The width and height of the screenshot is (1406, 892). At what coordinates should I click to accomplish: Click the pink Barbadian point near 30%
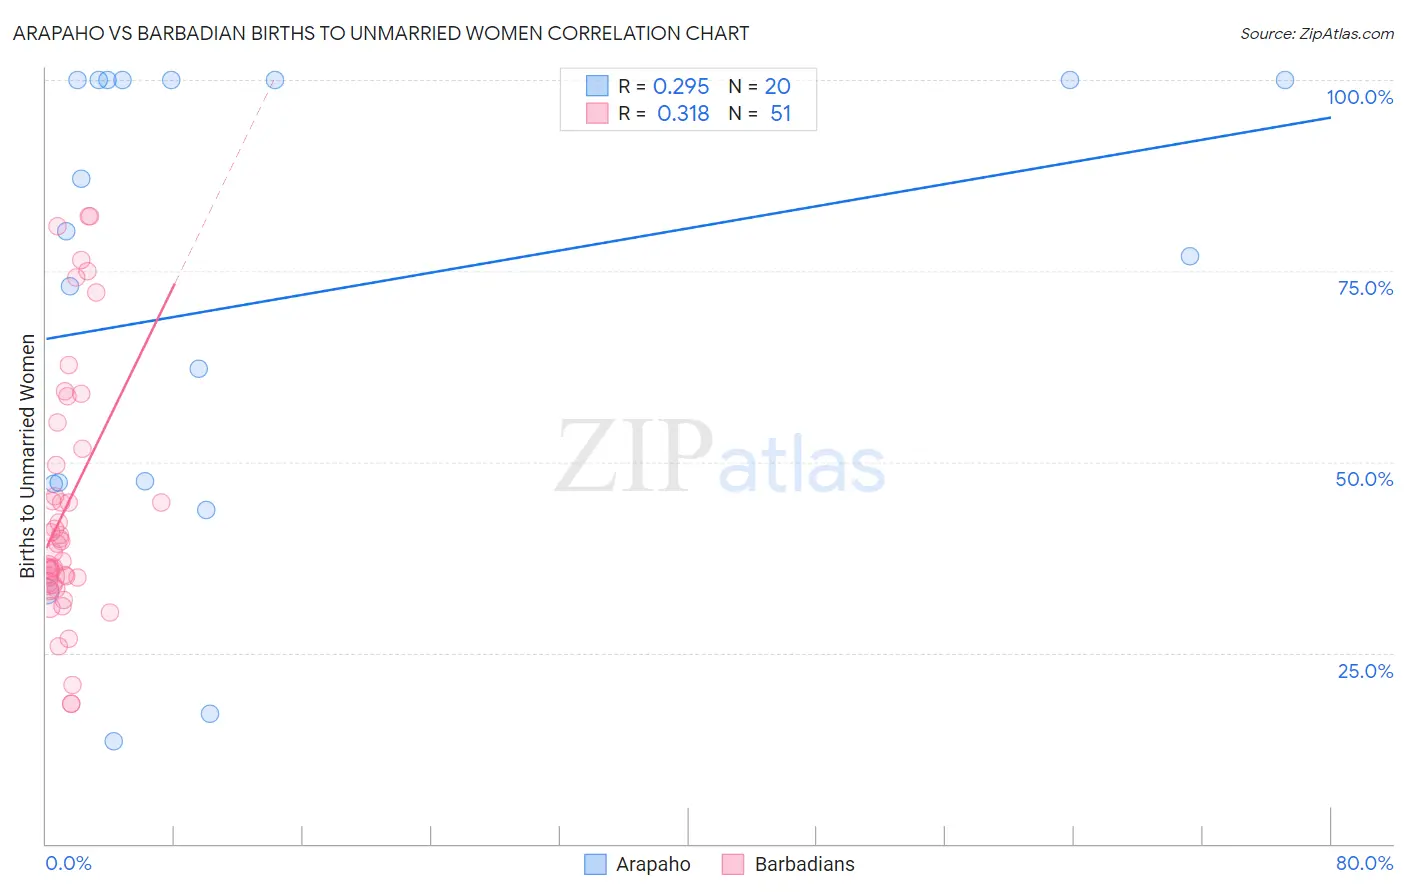coord(110,612)
